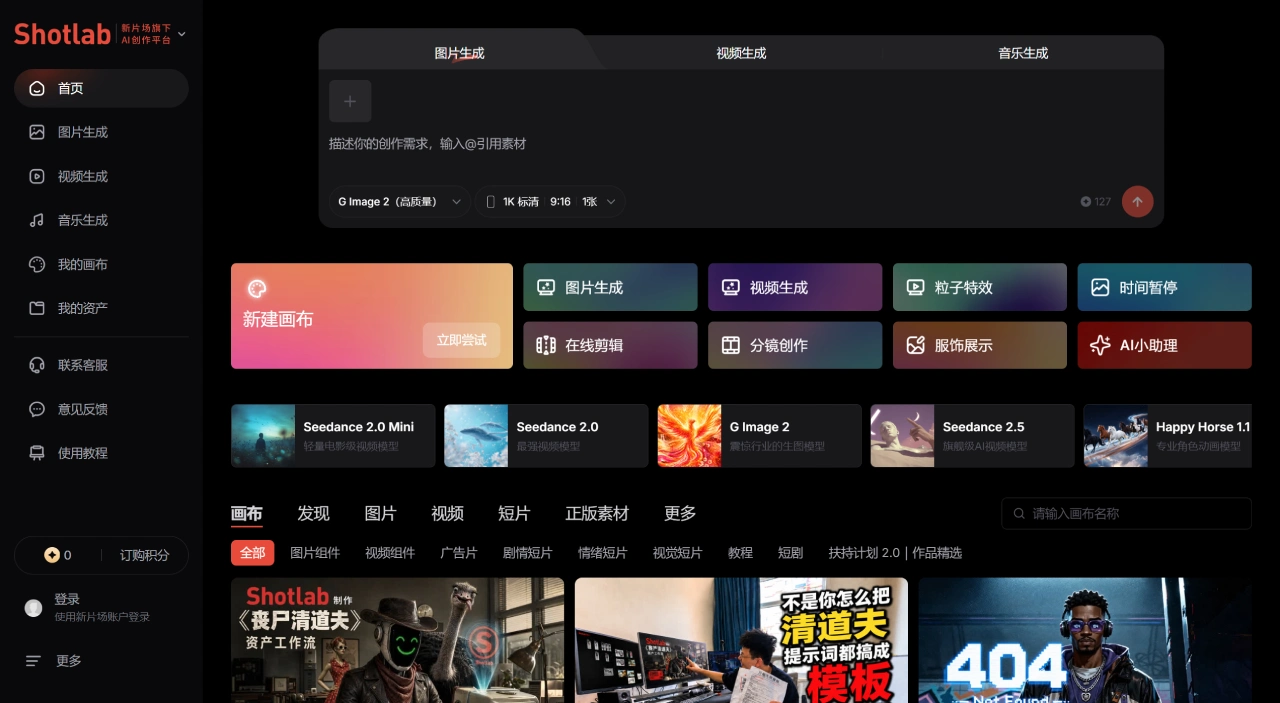
Task: Click the headset icon for 联系客服
Action: [37, 365]
